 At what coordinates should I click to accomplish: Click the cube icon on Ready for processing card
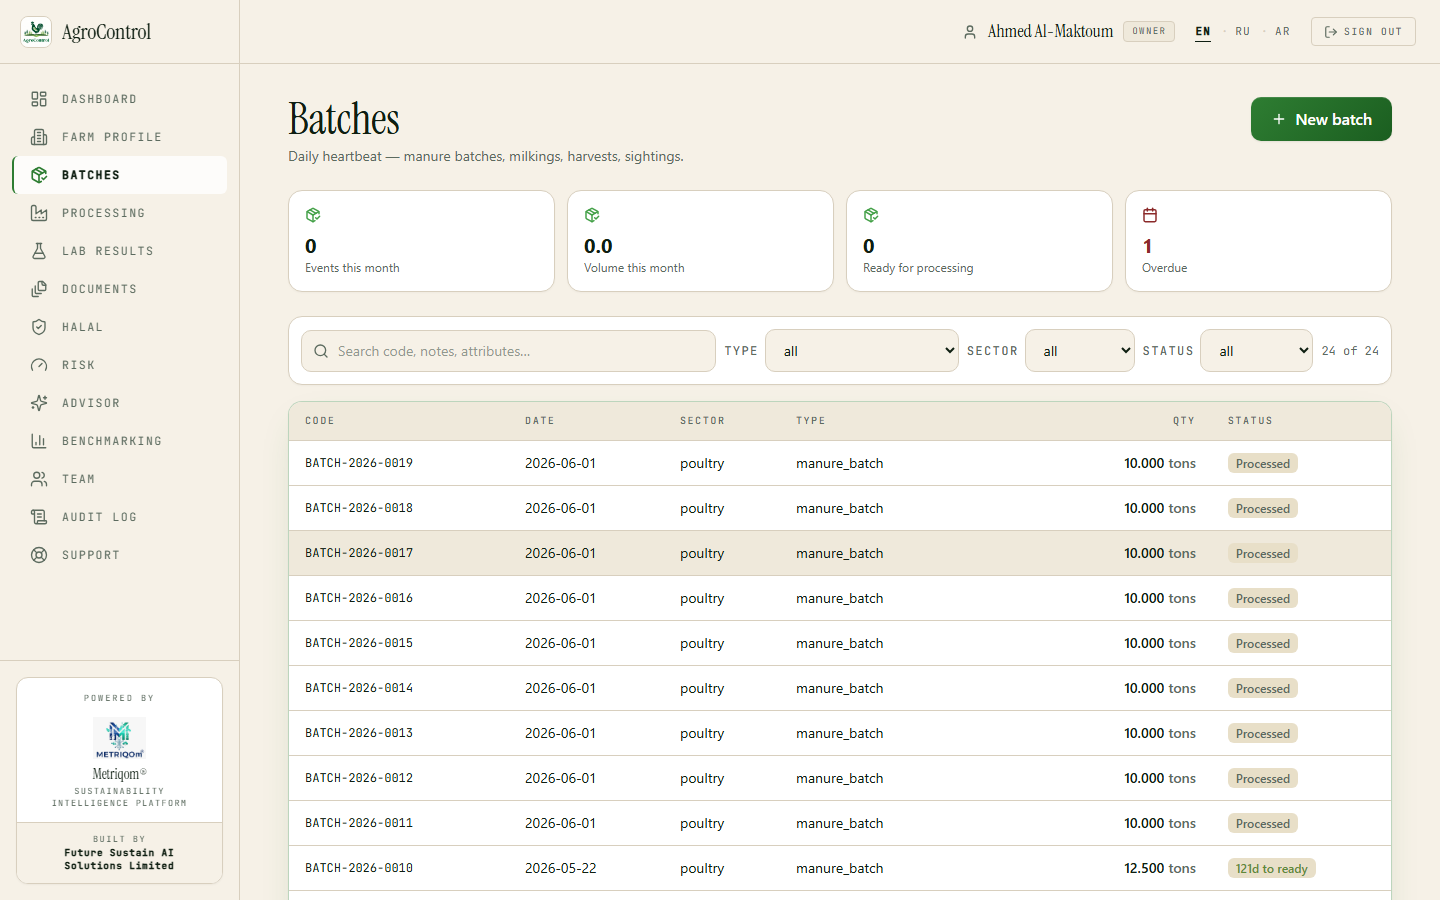(871, 215)
